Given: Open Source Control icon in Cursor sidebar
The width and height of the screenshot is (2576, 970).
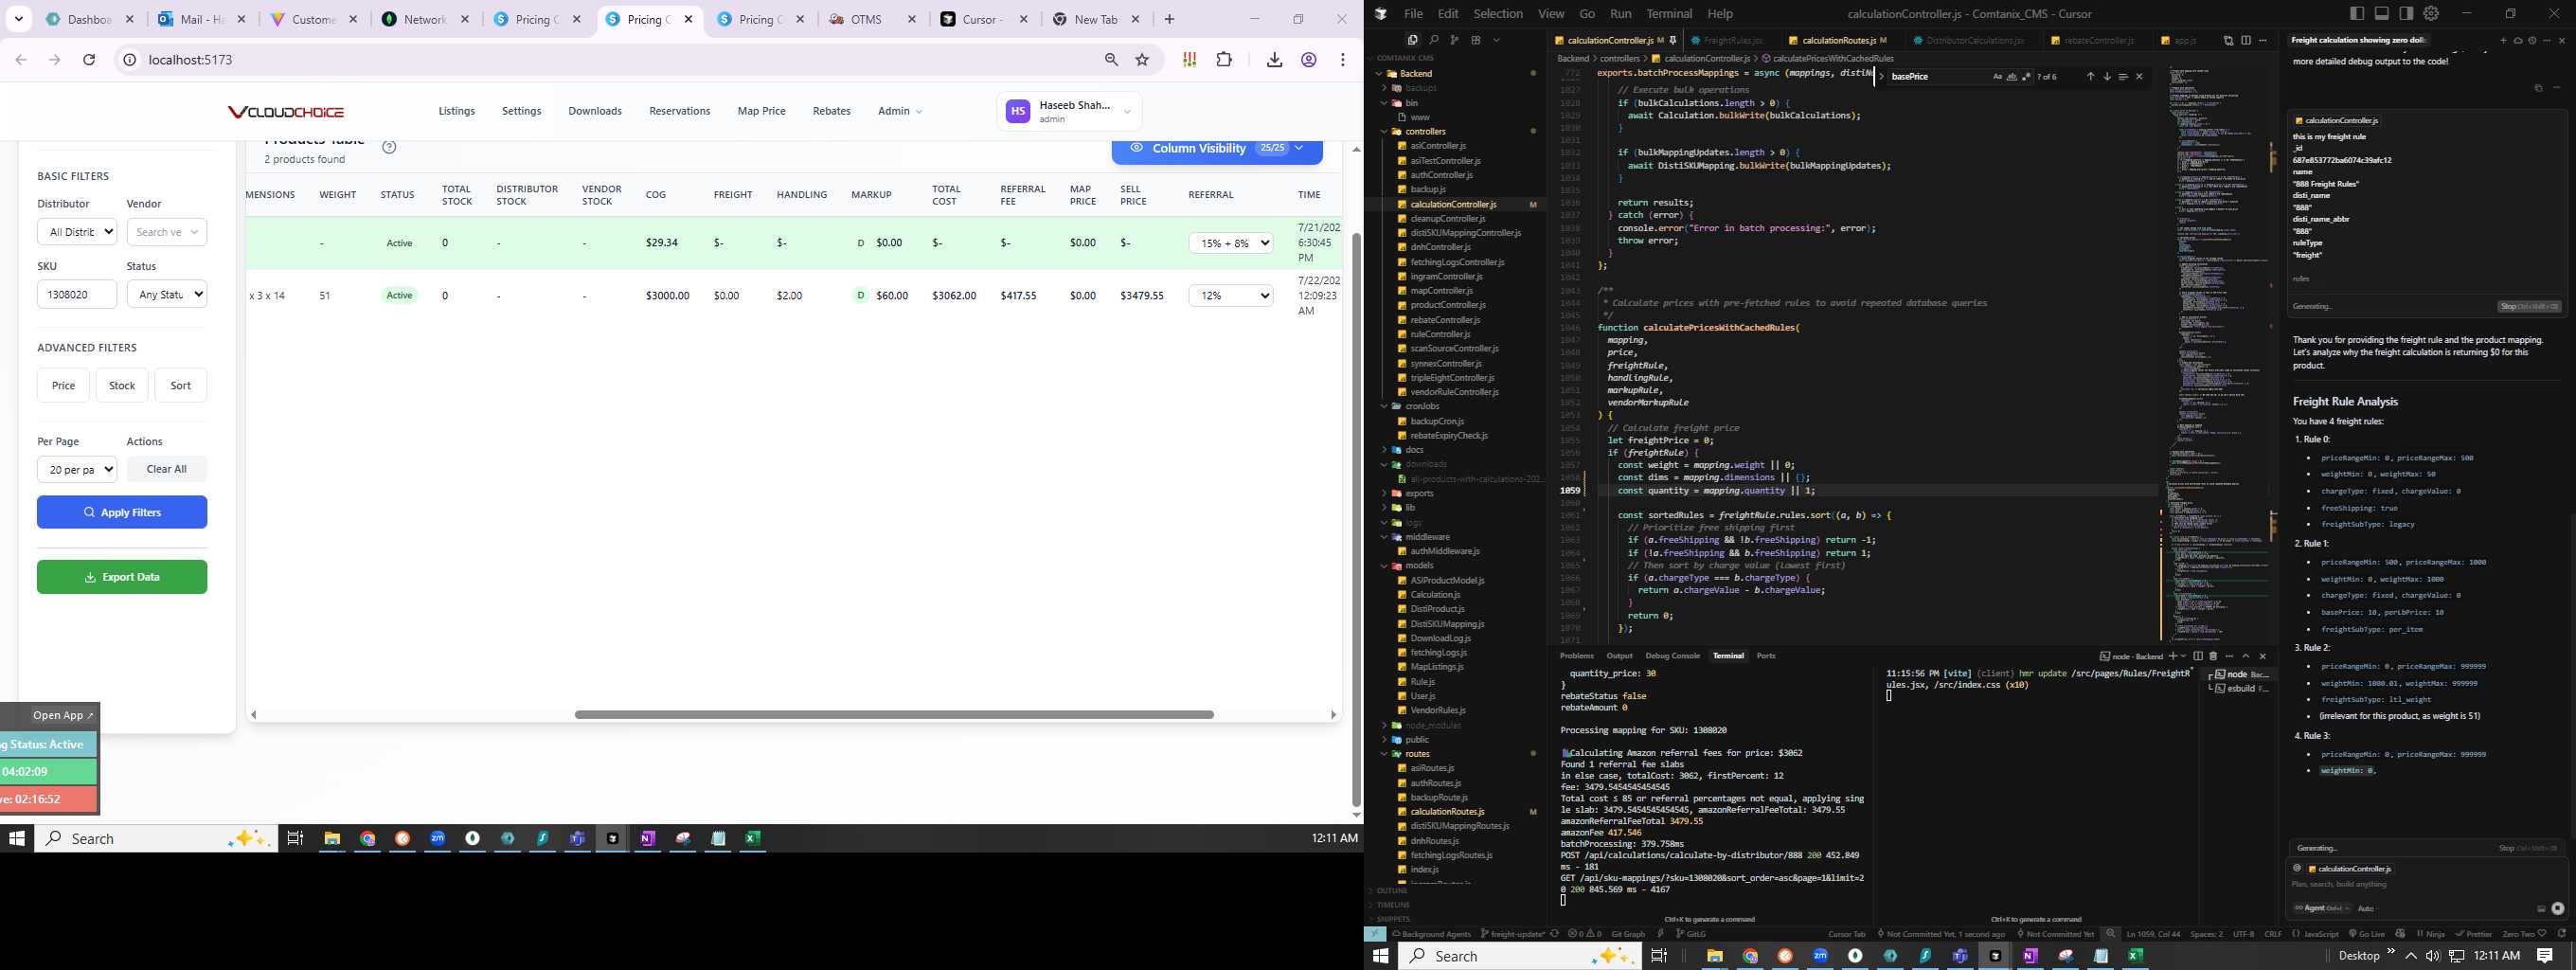Looking at the screenshot, I should click(1454, 40).
